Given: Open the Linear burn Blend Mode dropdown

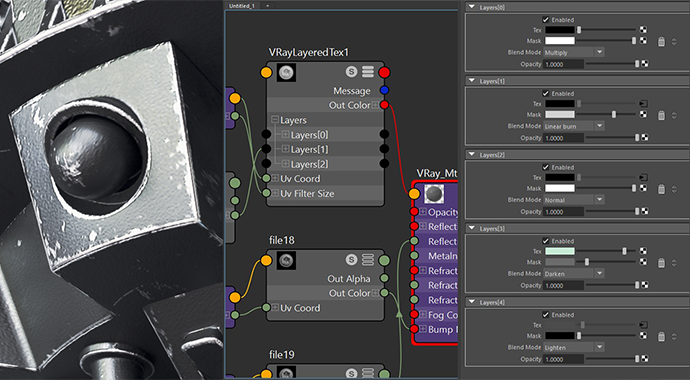Looking at the screenshot, I should click(574, 126).
